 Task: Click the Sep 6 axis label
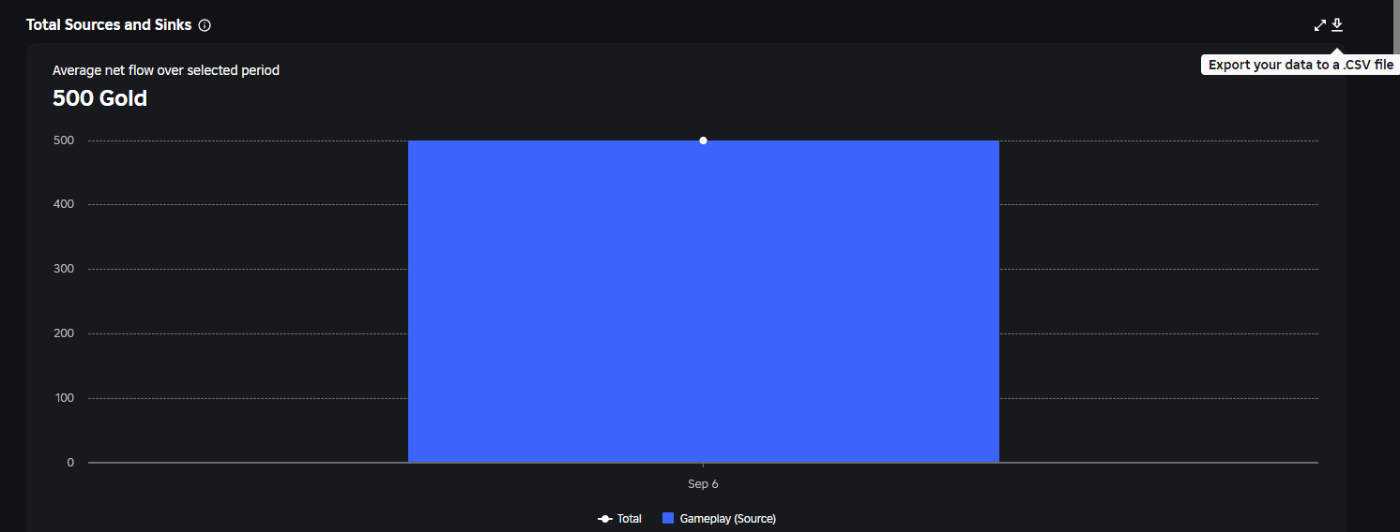703,484
